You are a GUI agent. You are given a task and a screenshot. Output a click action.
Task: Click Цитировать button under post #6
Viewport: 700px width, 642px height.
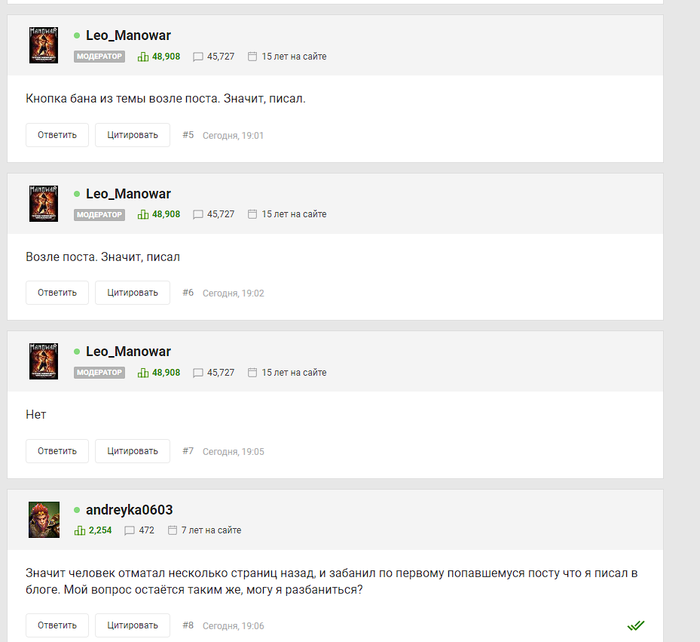coord(133,293)
